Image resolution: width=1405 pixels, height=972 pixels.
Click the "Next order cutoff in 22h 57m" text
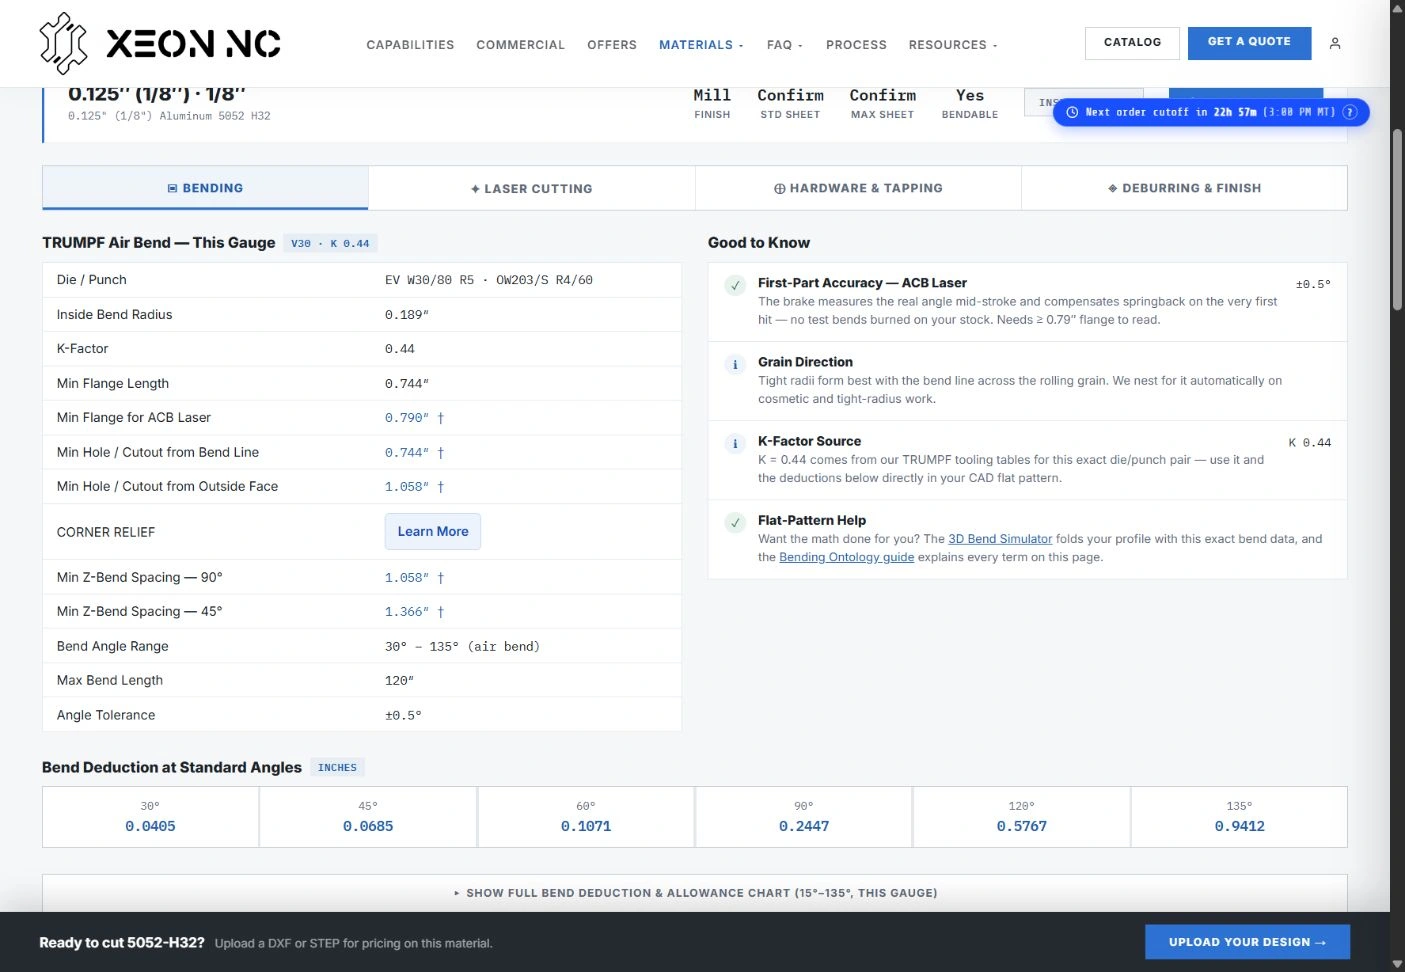pos(1171,112)
